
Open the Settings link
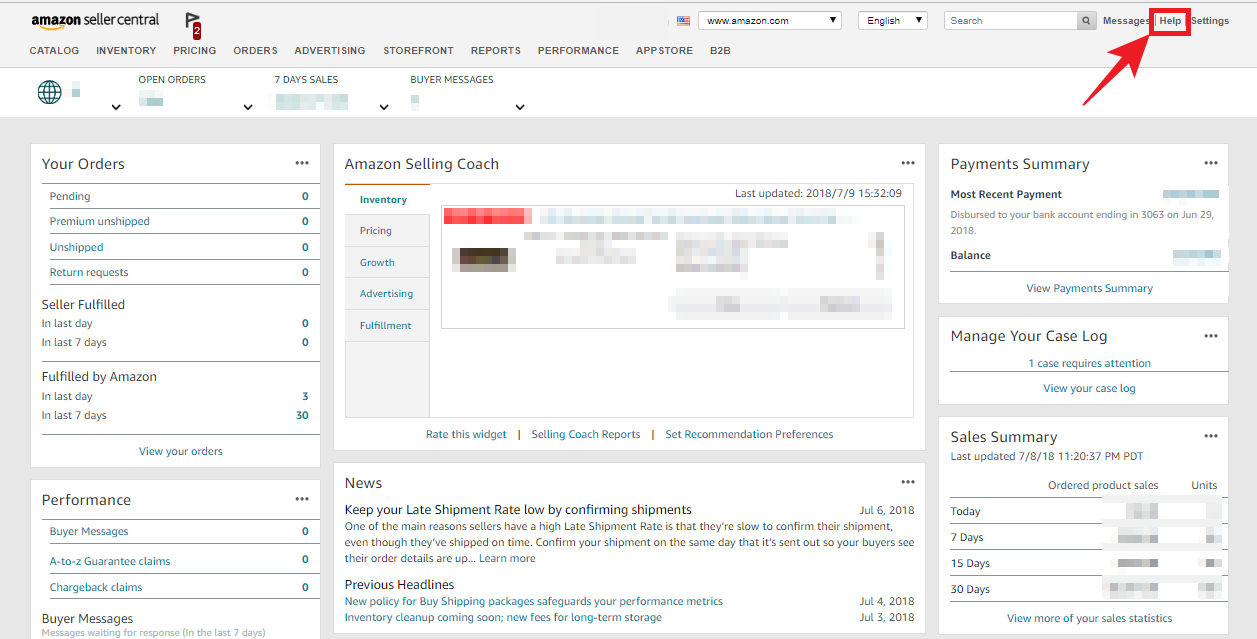(x=1210, y=21)
